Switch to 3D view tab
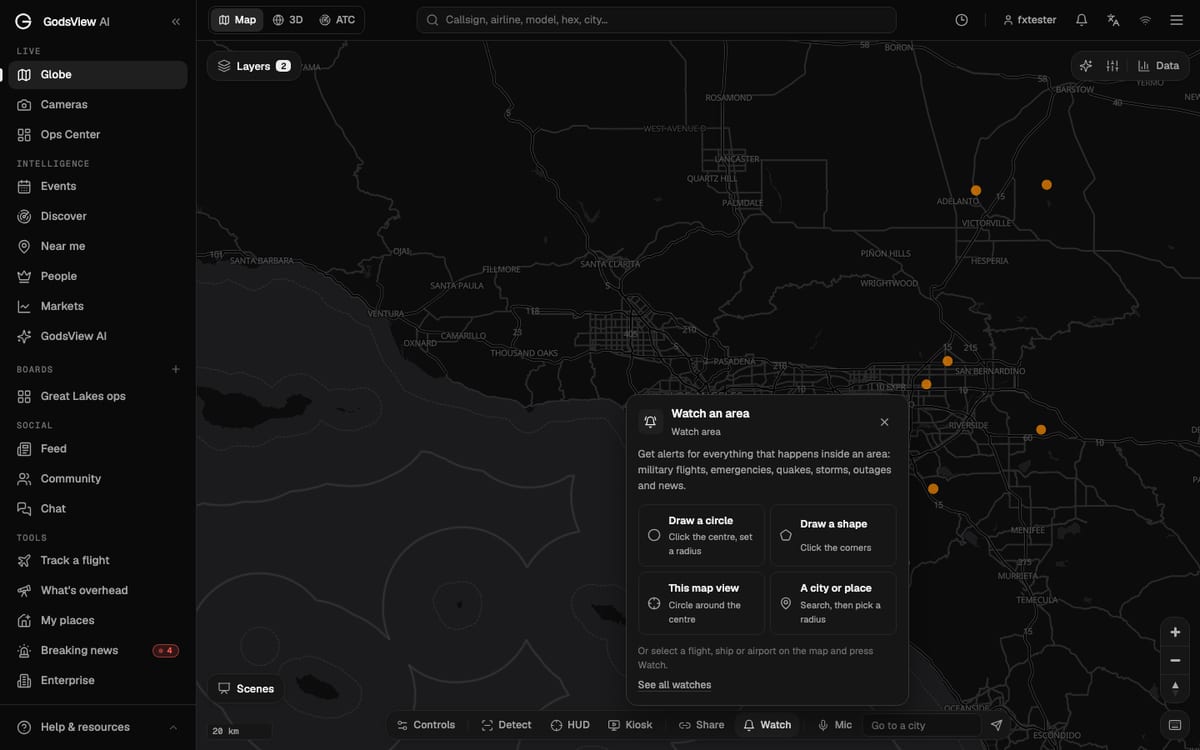1200x750 pixels. [x=288, y=20]
